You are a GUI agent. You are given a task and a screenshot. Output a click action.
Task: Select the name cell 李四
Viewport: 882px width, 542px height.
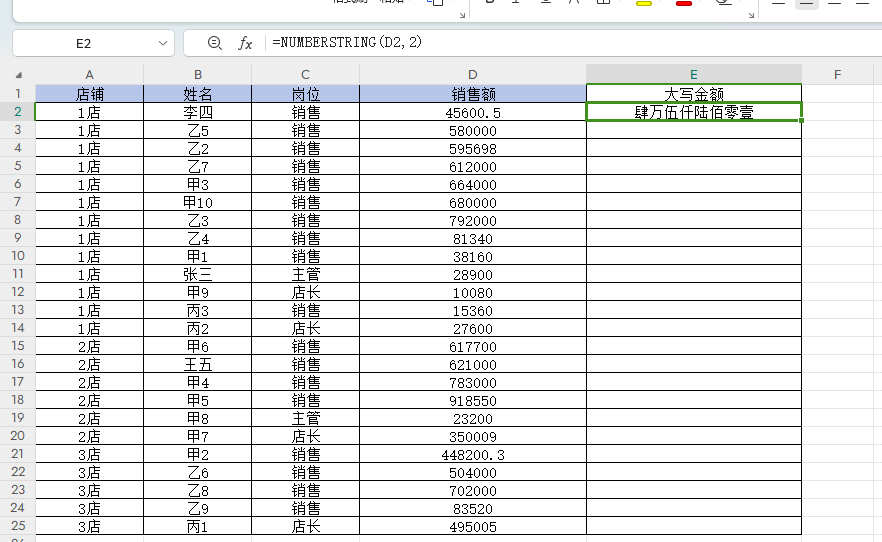(x=197, y=112)
